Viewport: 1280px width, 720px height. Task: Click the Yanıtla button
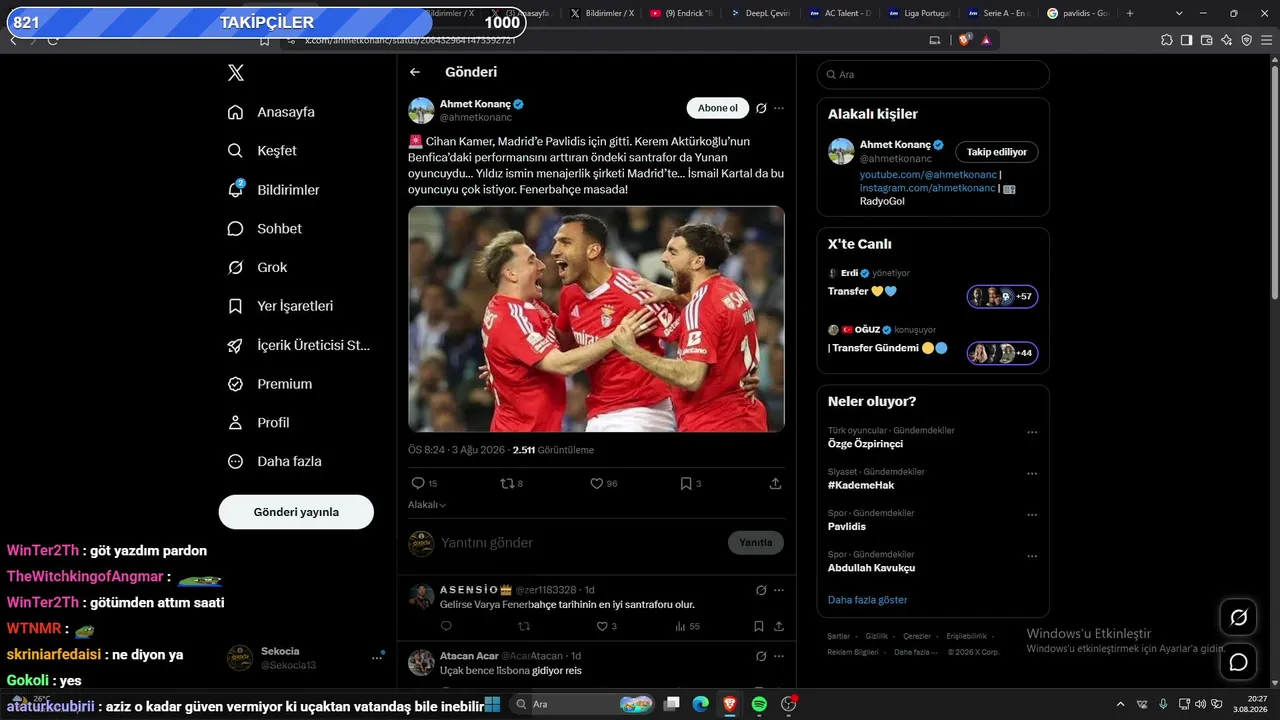click(x=756, y=543)
